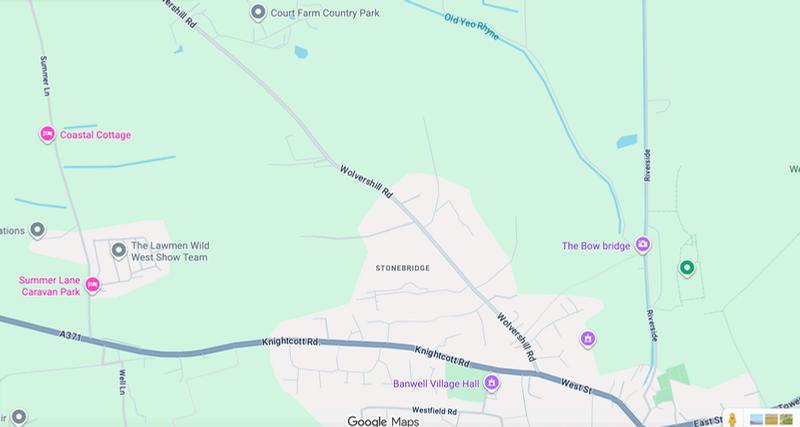Click the Coastal Cottage text label

coord(95,135)
